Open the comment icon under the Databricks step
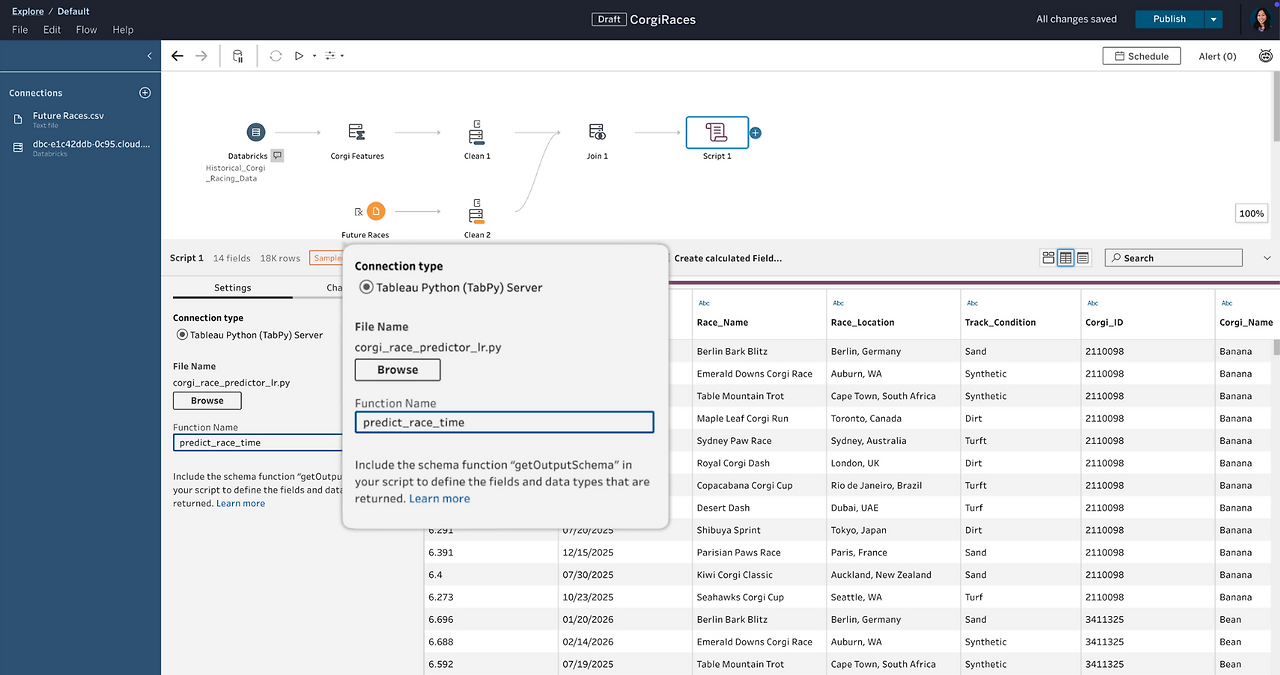The width and height of the screenshot is (1280, 675). coord(277,155)
